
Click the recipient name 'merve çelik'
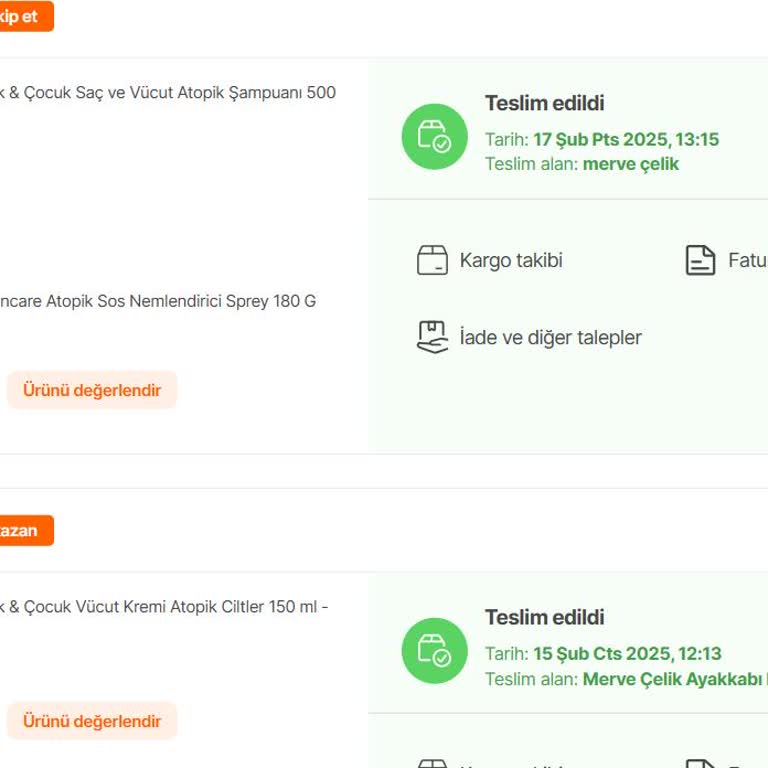631,164
